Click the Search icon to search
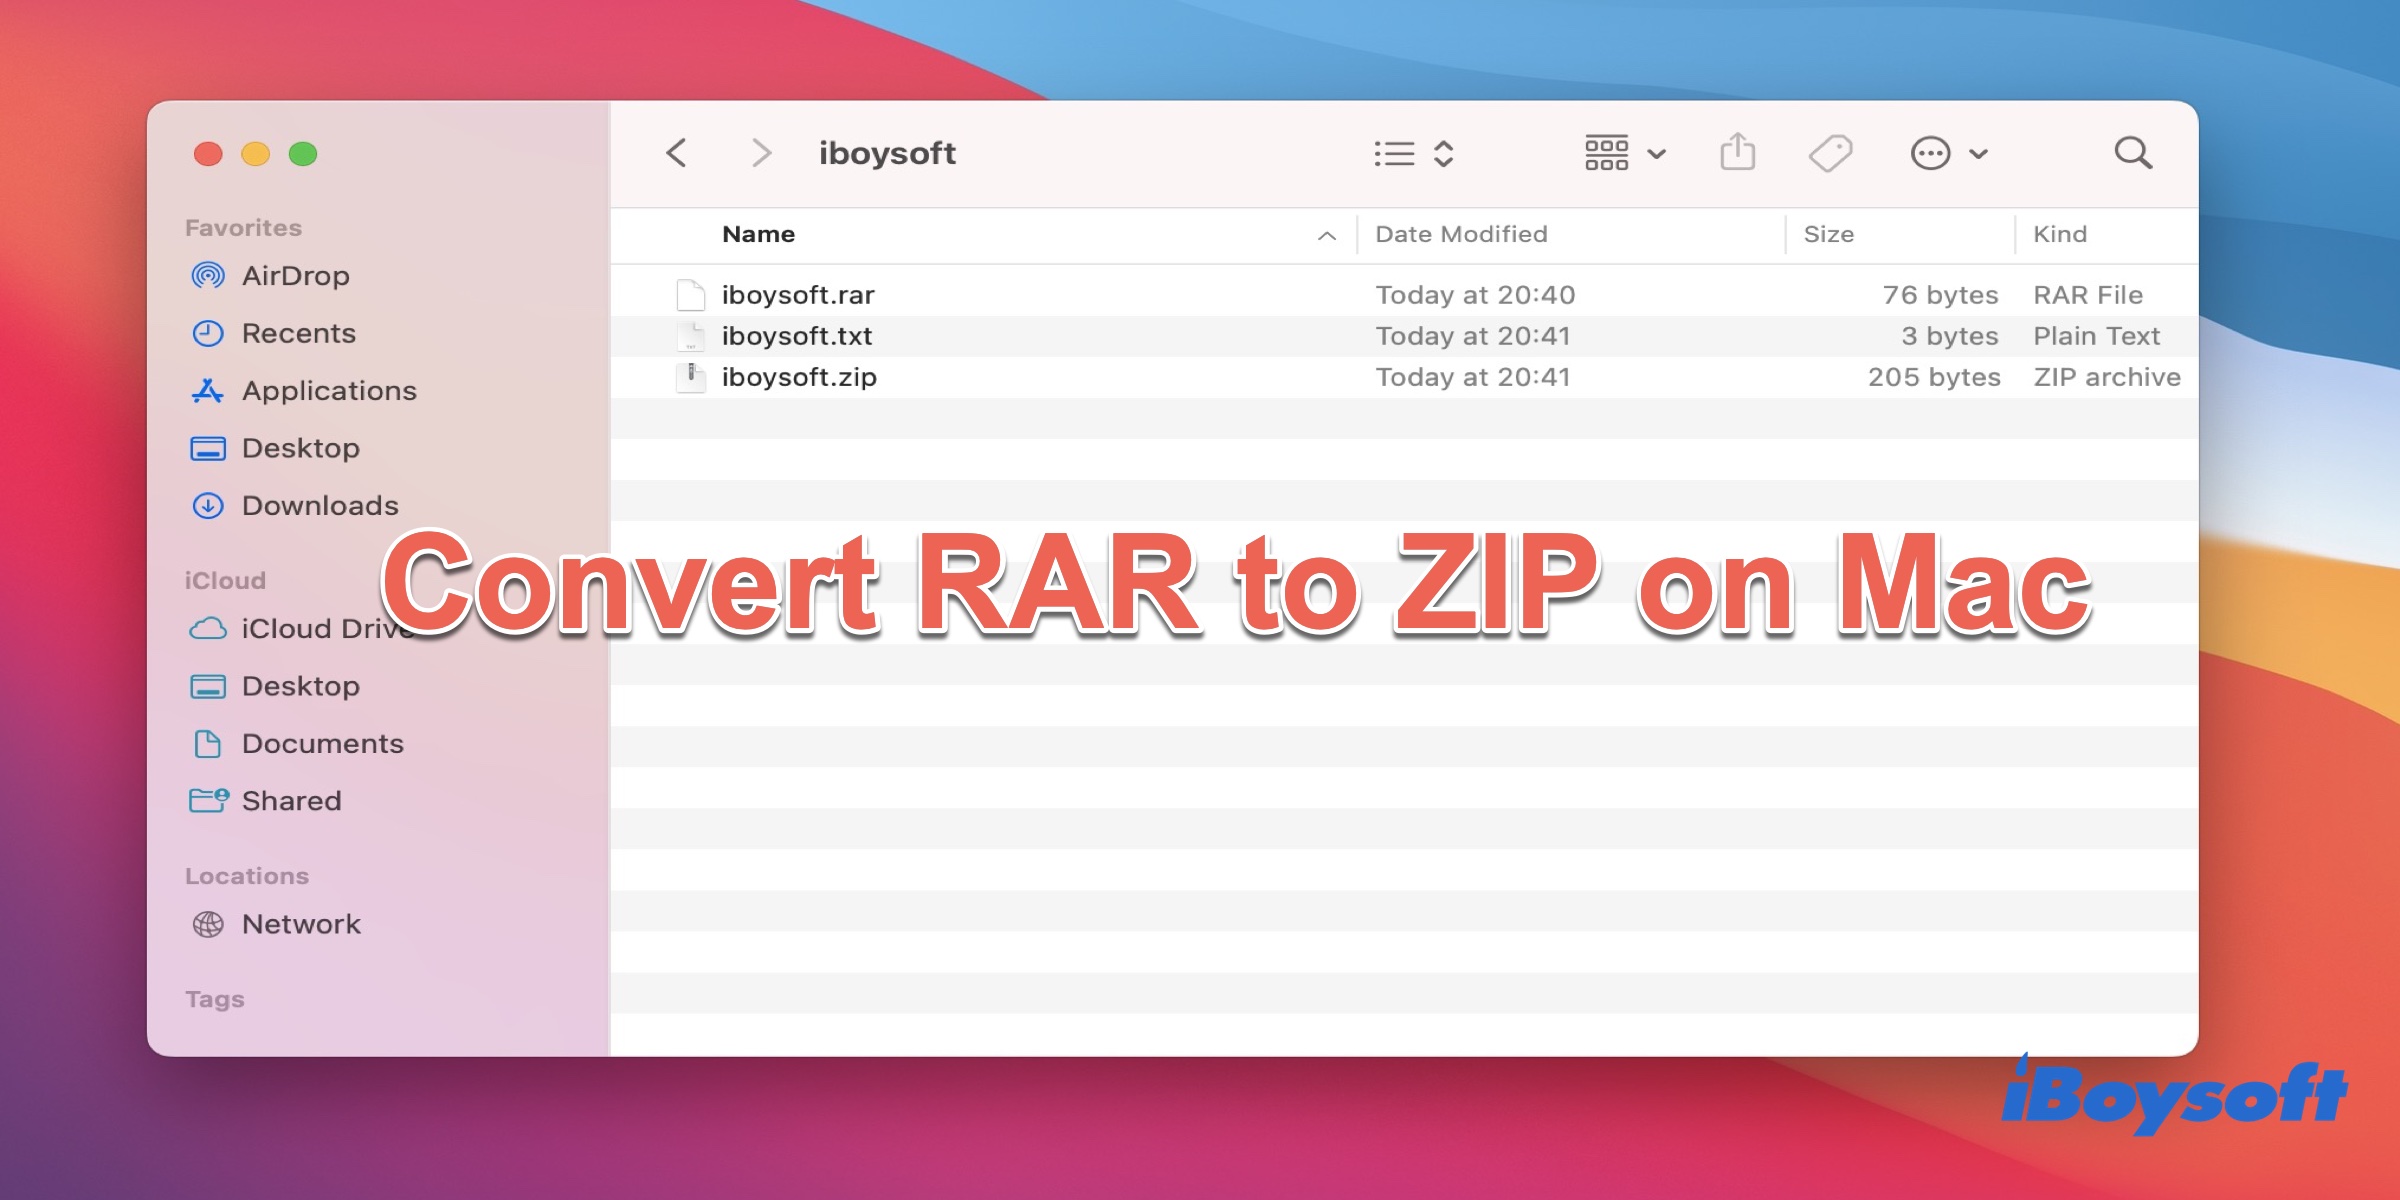The height and width of the screenshot is (1200, 2400). pos(2137,152)
